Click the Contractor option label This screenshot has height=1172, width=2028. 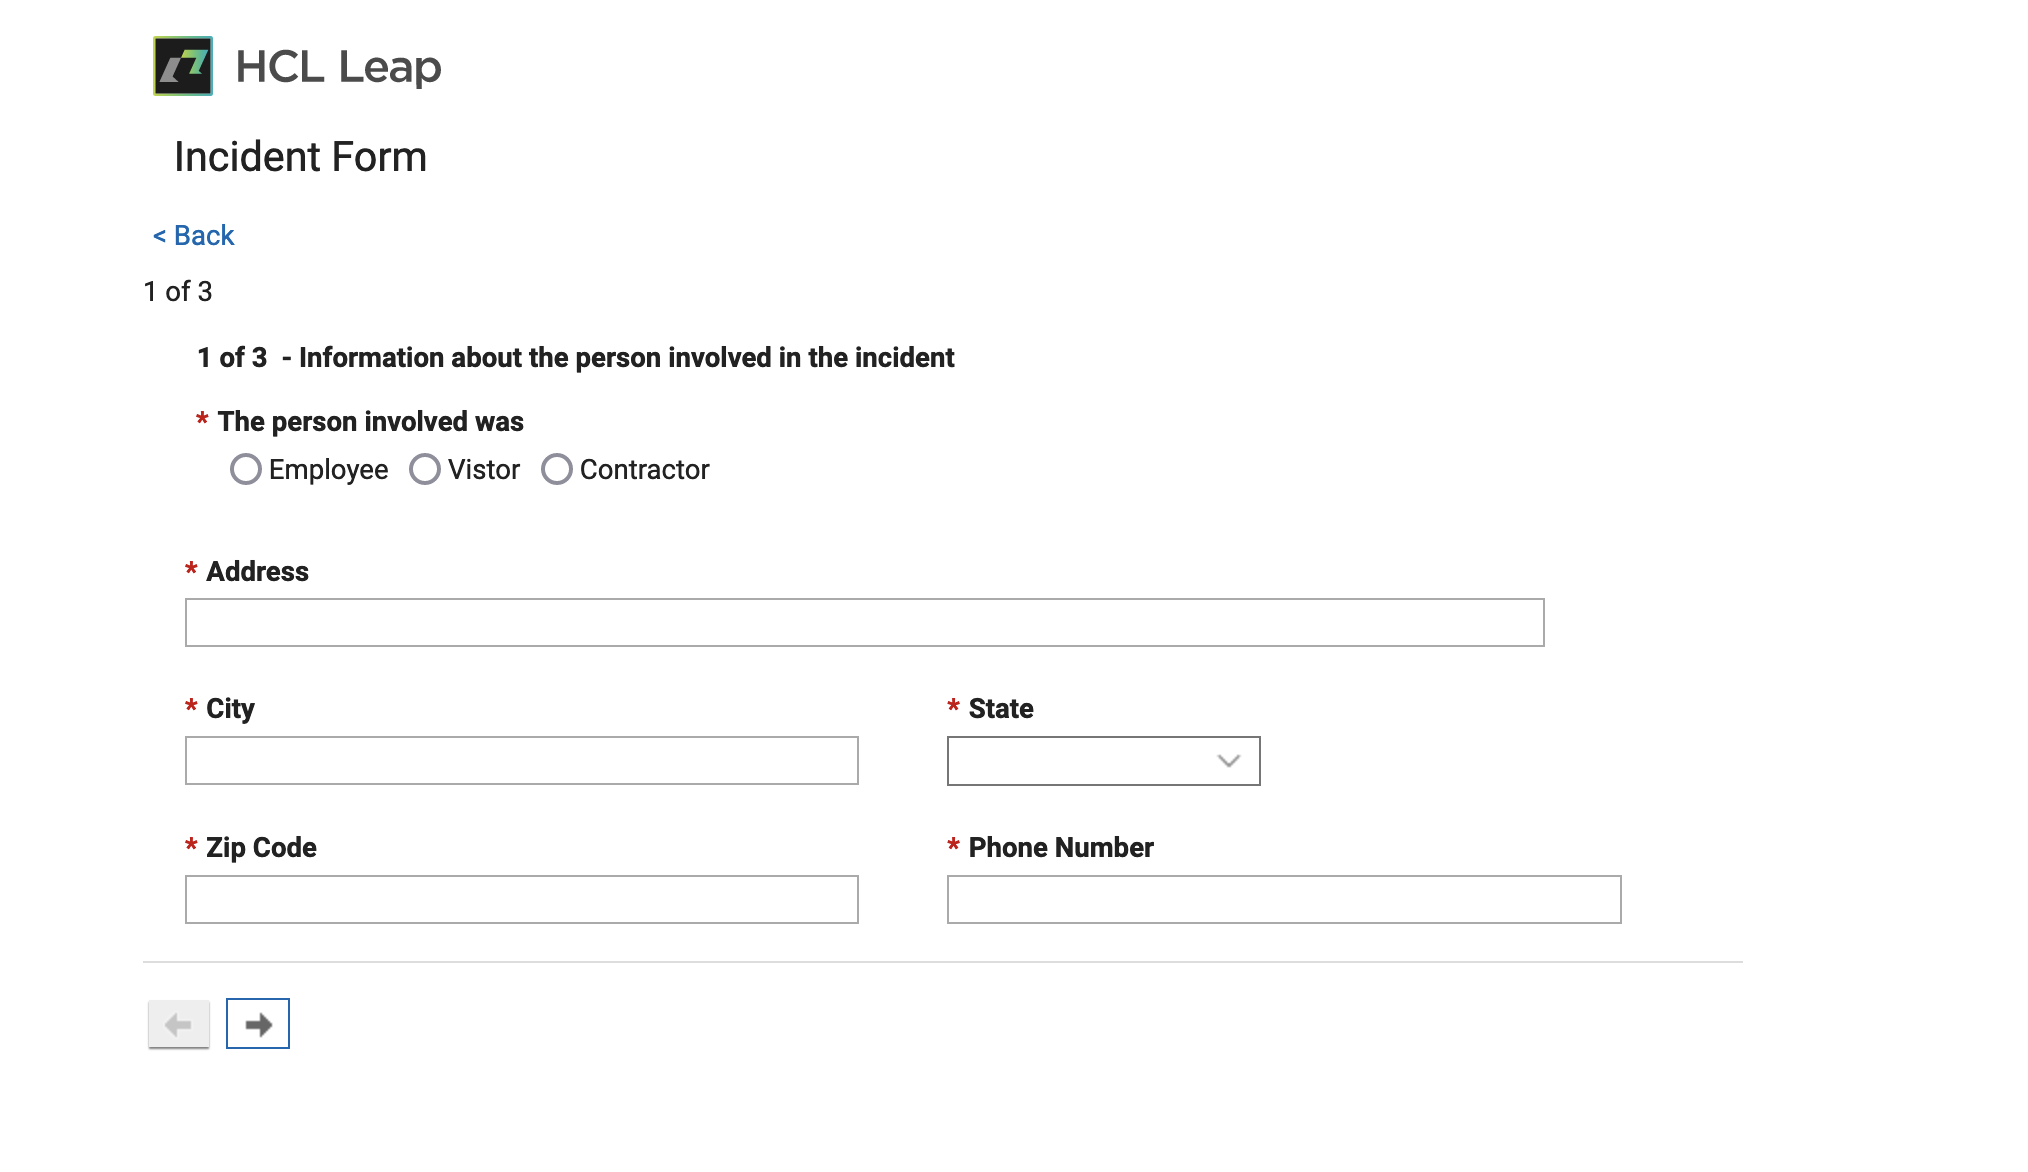[644, 469]
